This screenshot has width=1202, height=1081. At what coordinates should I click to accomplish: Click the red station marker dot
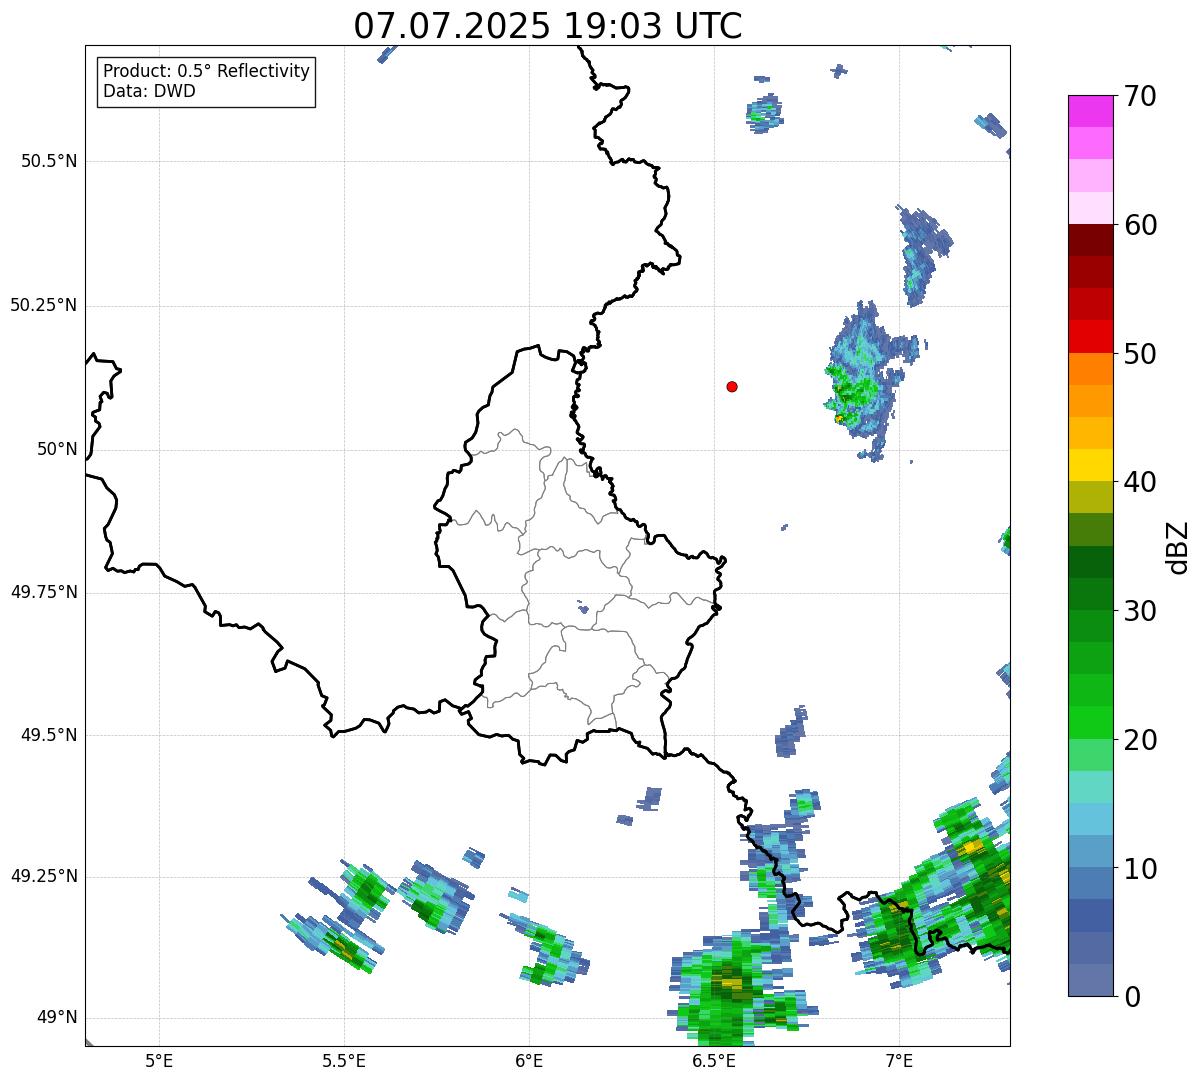[732, 386]
